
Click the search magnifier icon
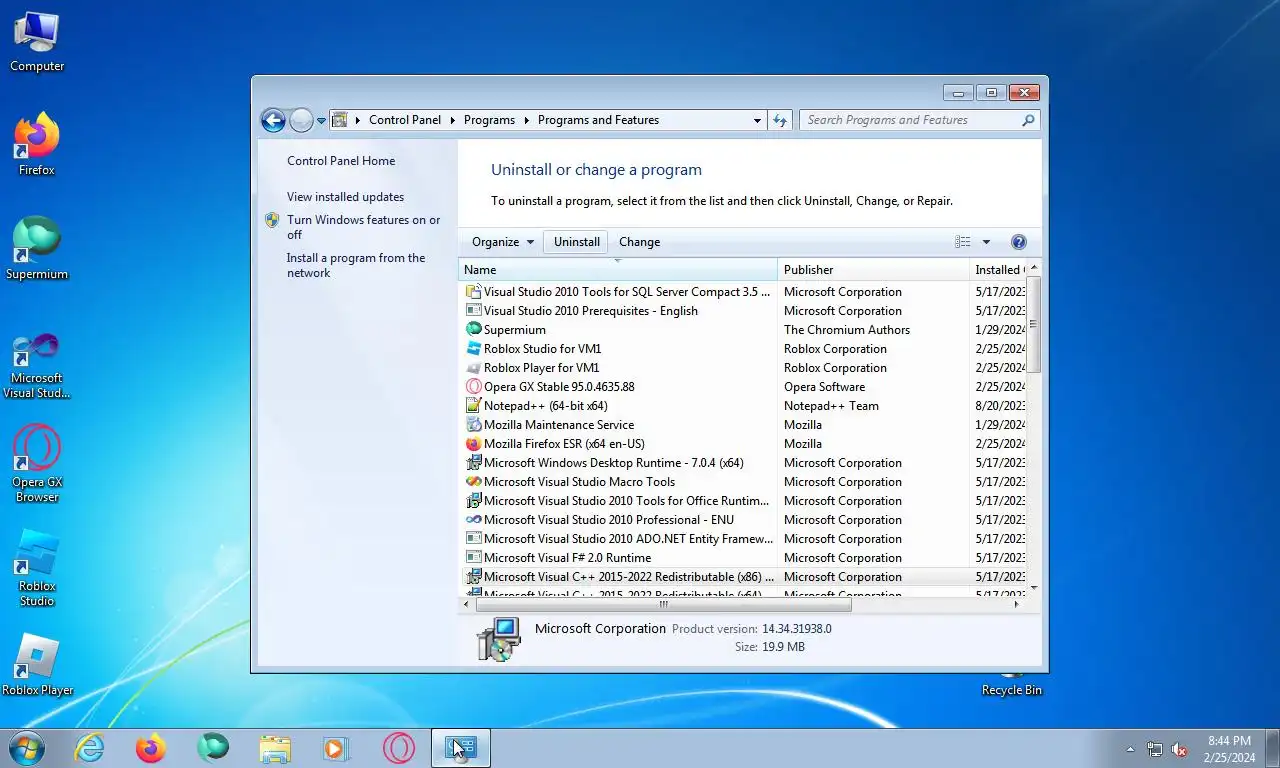point(1028,120)
